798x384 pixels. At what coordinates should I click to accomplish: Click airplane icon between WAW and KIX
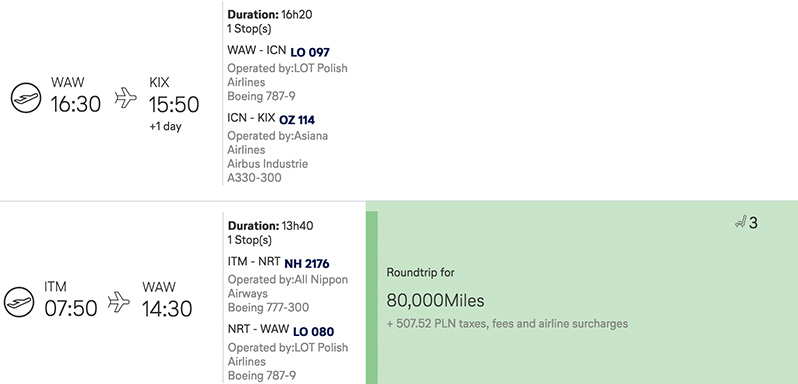[126, 98]
